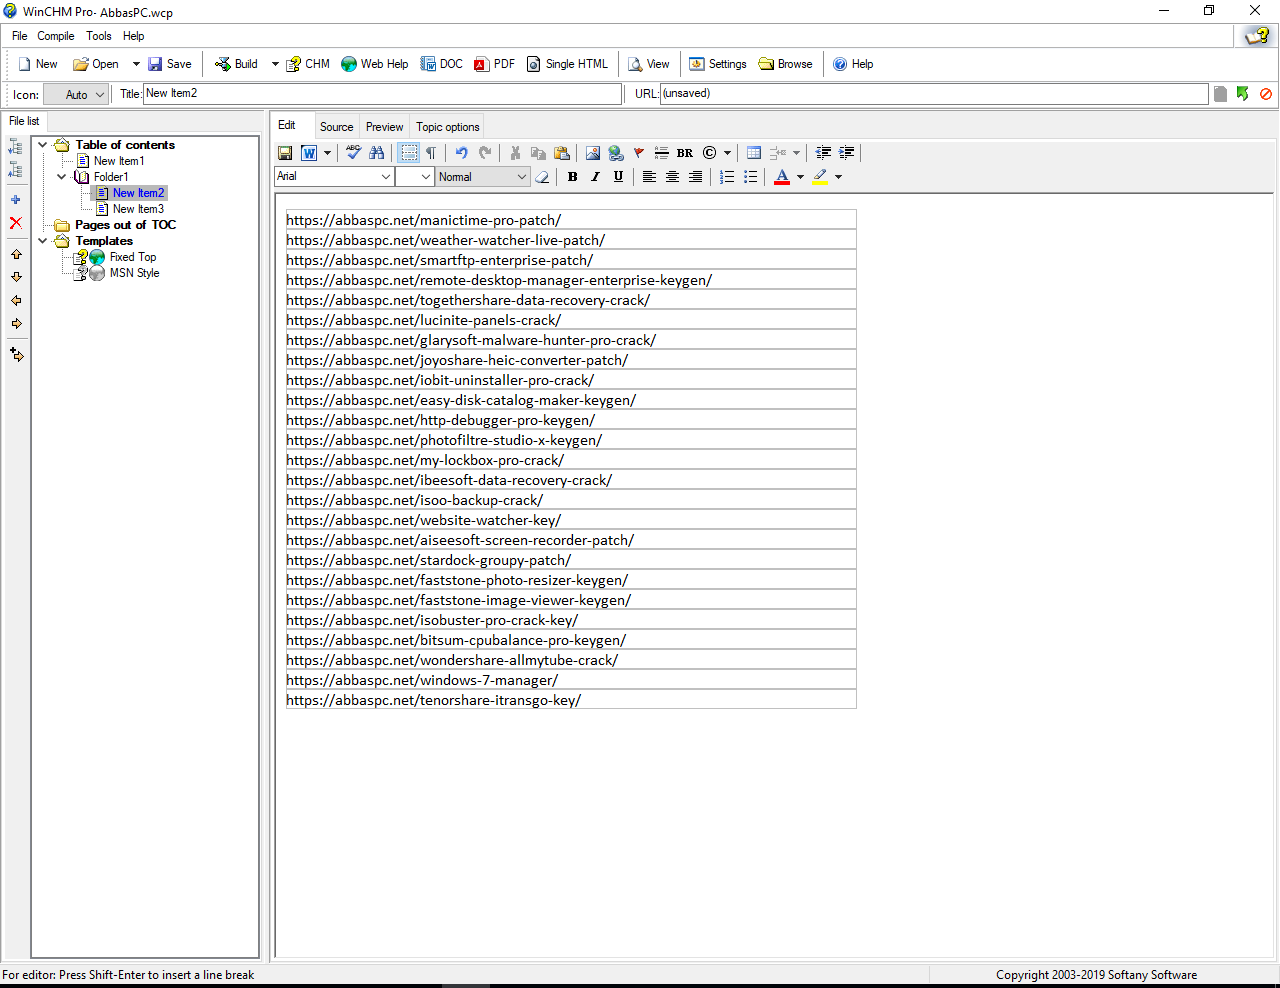The image size is (1280, 988).
Task: Toggle show table borders icon
Action: point(409,153)
